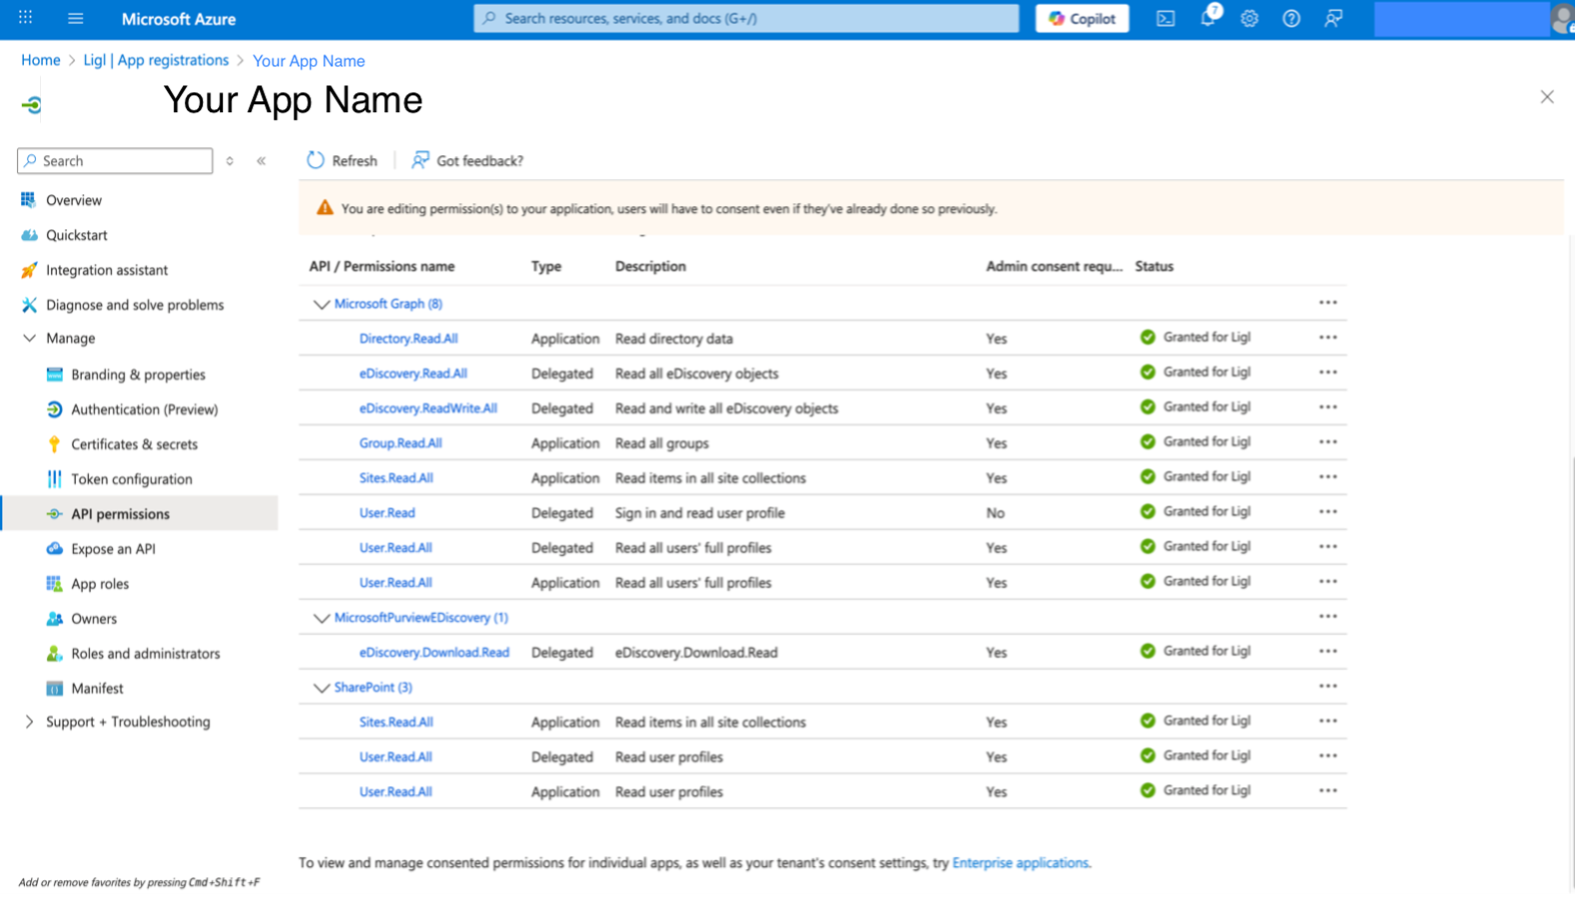Image resolution: width=1575 pixels, height=903 pixels.
Task: Open the User.Read permission link
Action: tap(387, 513)
